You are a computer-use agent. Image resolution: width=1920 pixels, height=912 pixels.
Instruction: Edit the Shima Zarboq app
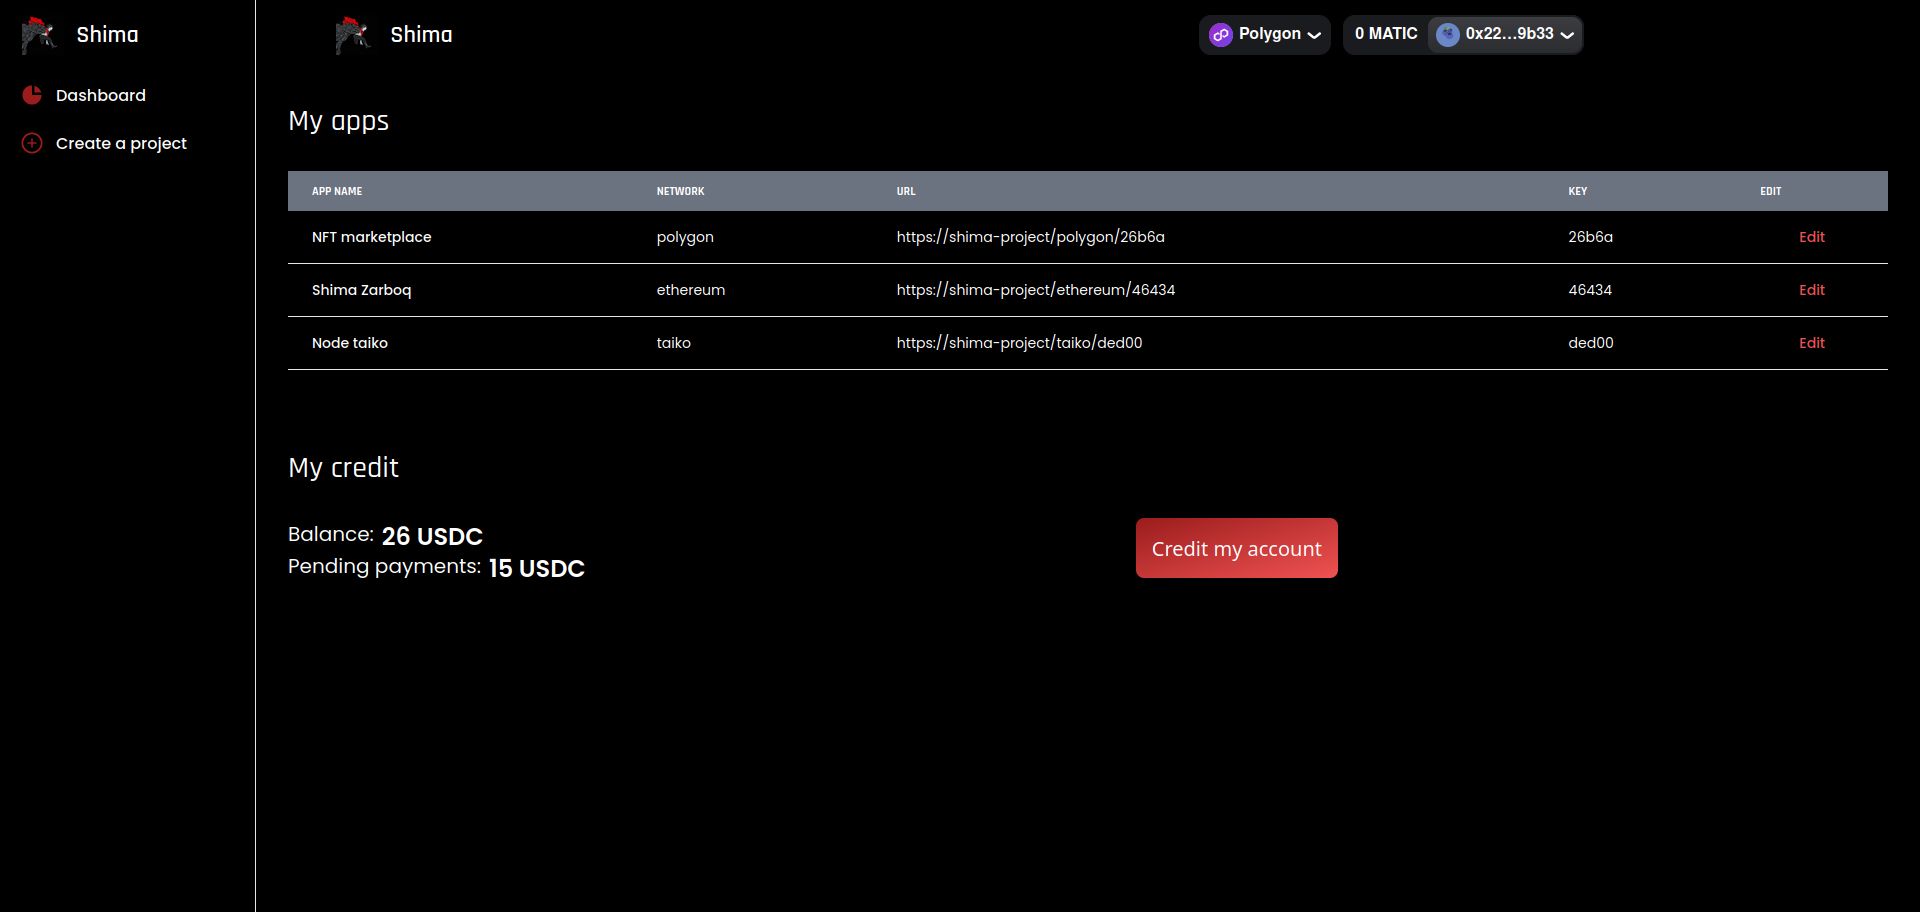[x=1811, y=290]
